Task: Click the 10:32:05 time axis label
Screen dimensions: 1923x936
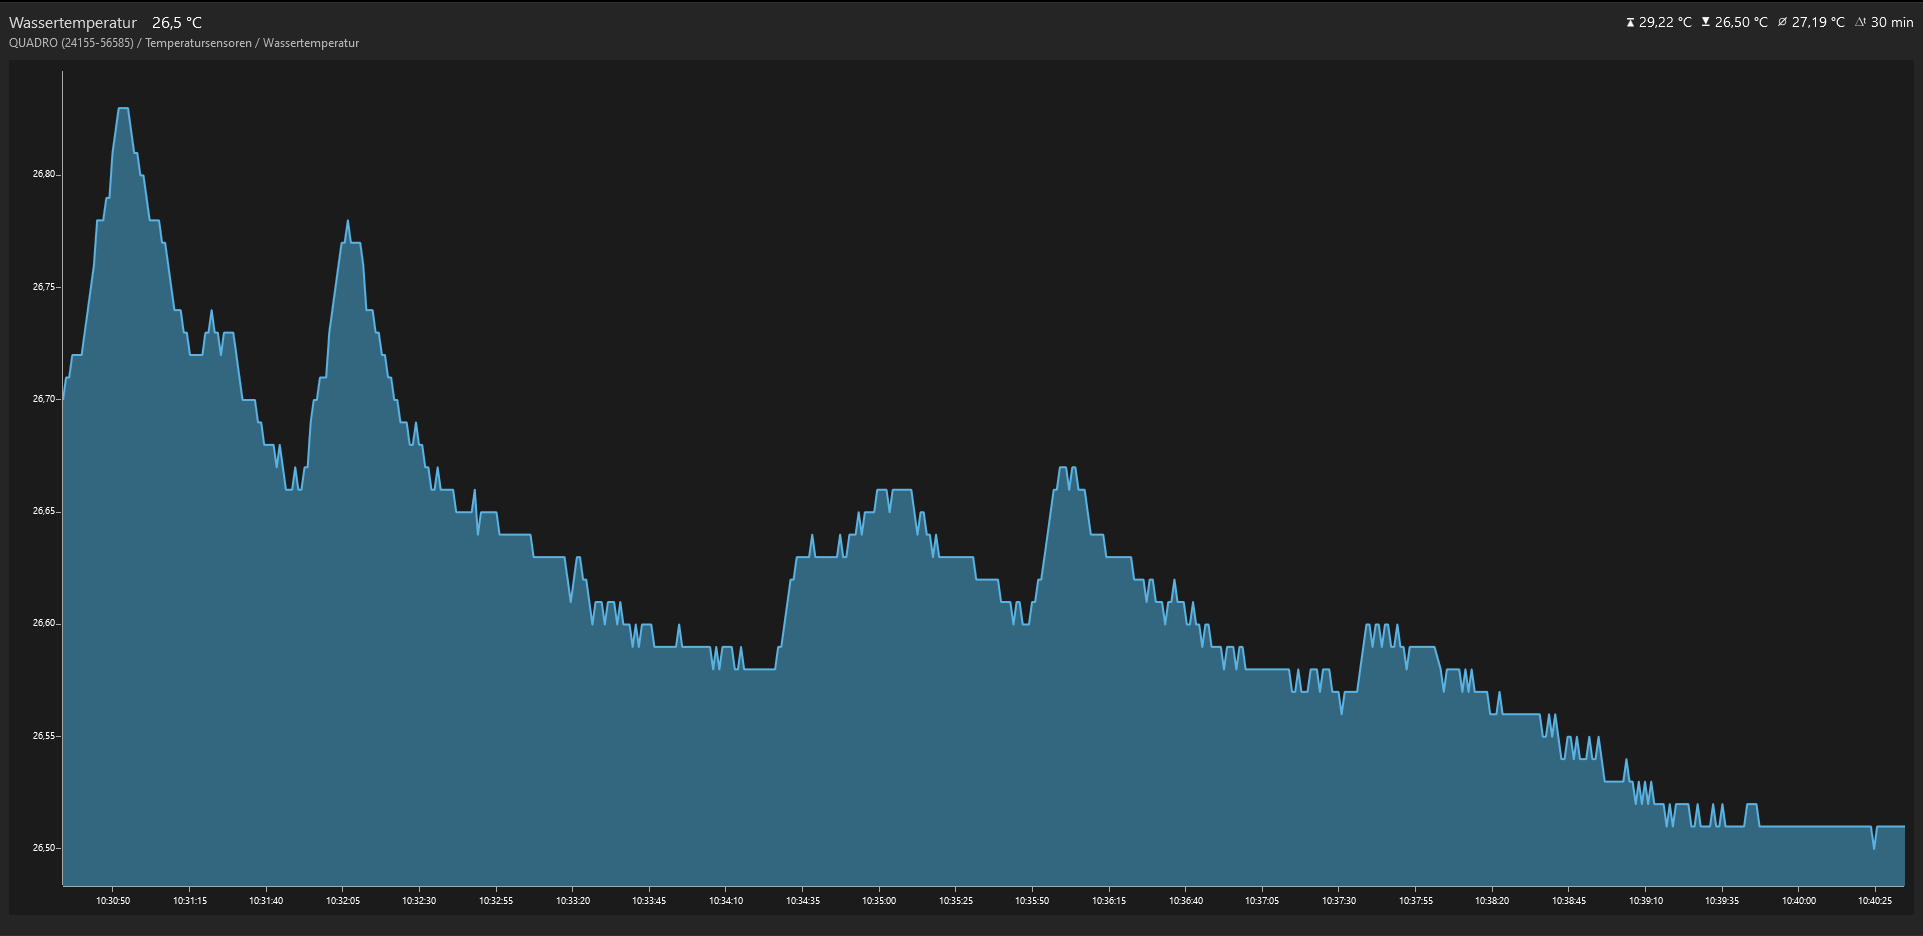Action: coord(343,901)
